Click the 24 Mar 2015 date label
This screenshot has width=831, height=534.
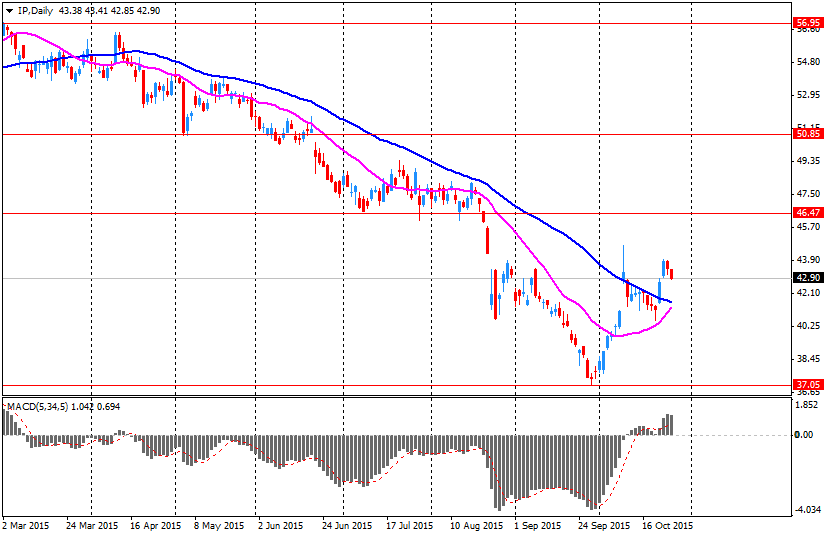92,526
